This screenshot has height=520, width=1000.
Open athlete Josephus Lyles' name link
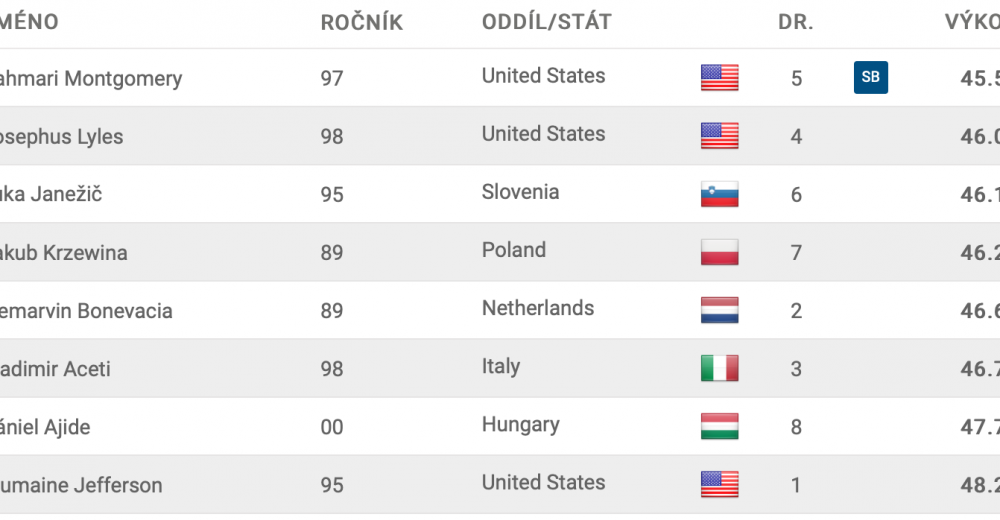tap(61, 137)
